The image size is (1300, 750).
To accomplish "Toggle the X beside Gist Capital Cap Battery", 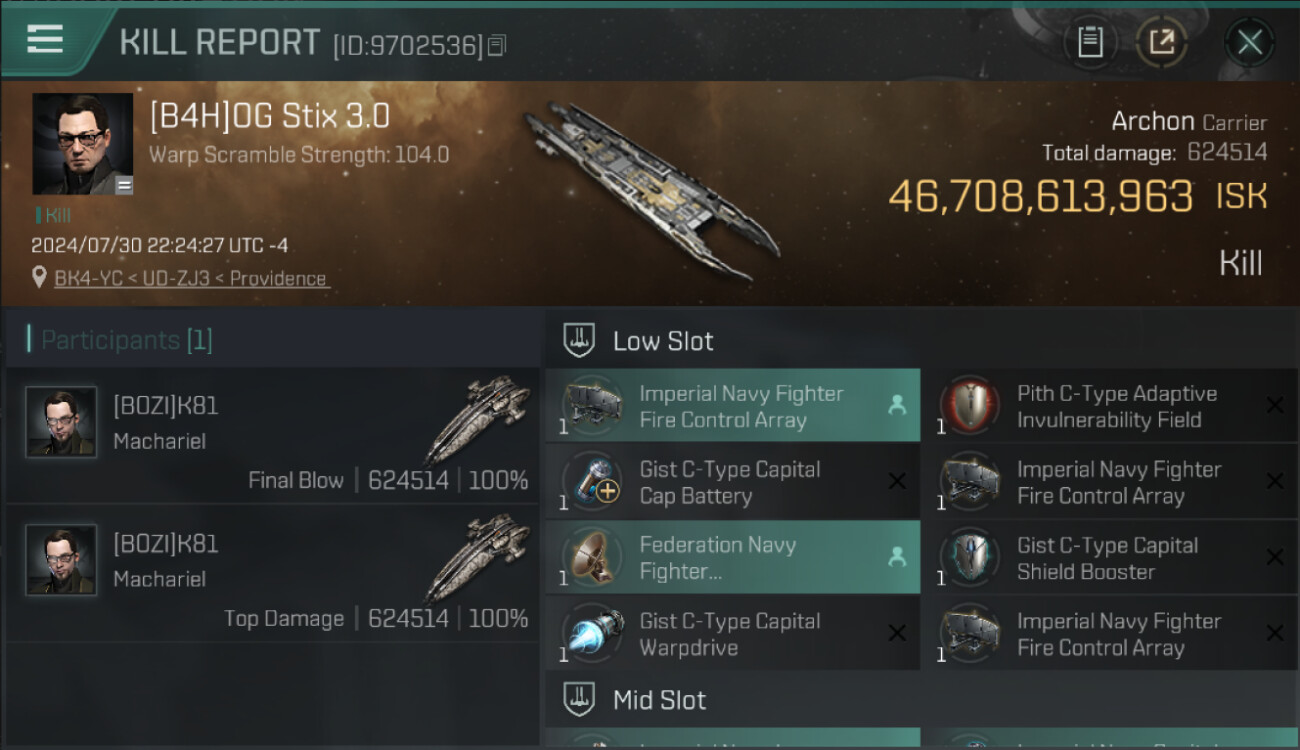I will pyautogui.click(x=897, y=482).
